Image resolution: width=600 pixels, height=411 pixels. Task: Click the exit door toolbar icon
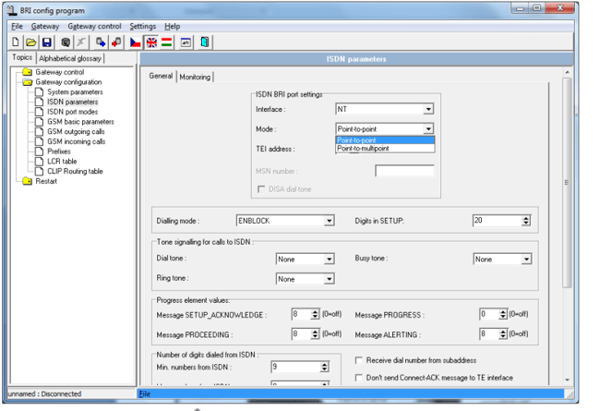pyautogui.click(x=205, y=42)
